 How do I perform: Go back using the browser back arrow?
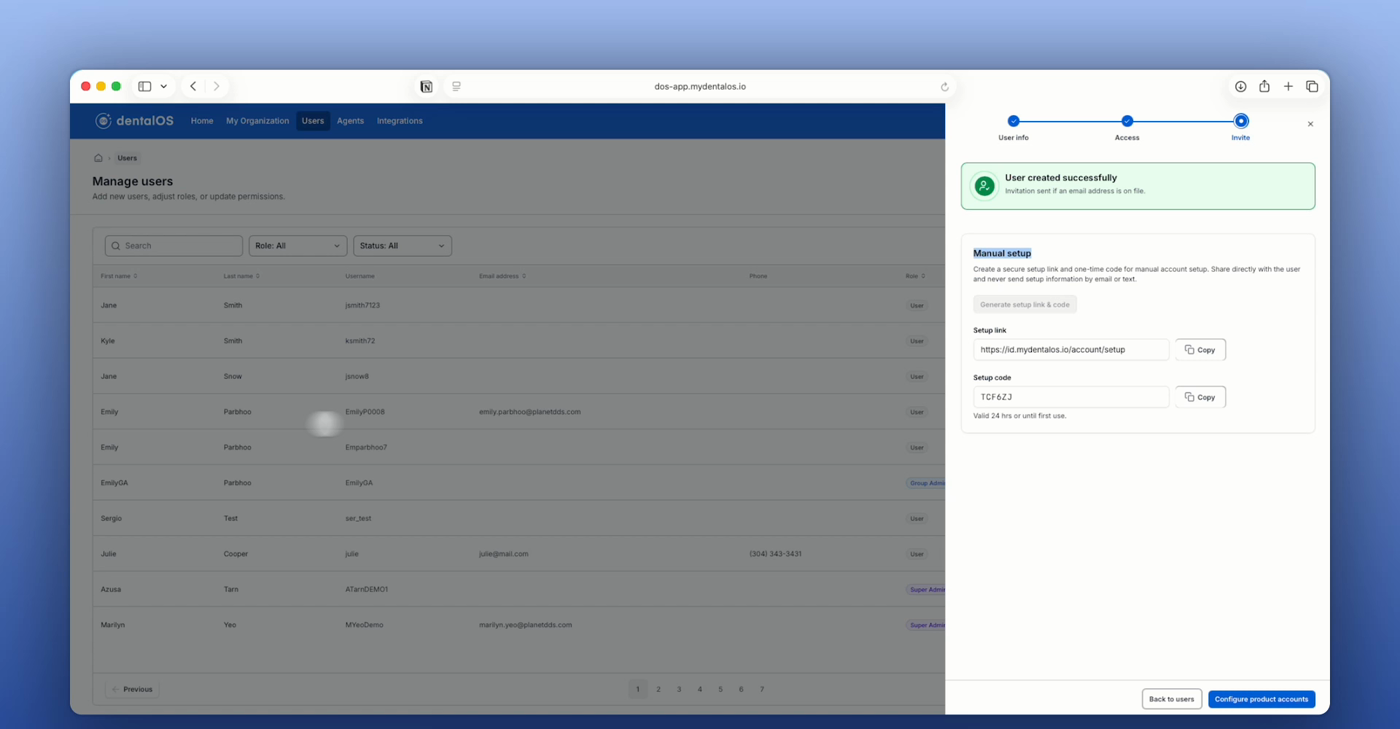[193, 87]
